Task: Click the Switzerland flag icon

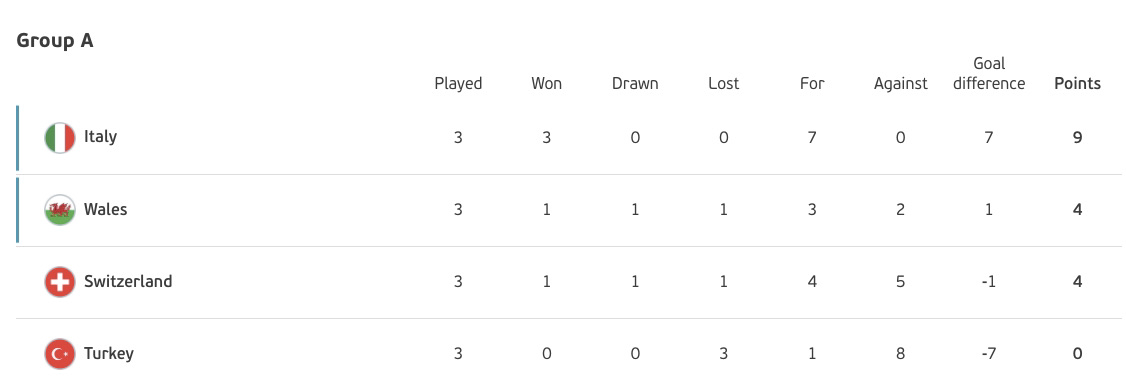Action: [60, 282]
